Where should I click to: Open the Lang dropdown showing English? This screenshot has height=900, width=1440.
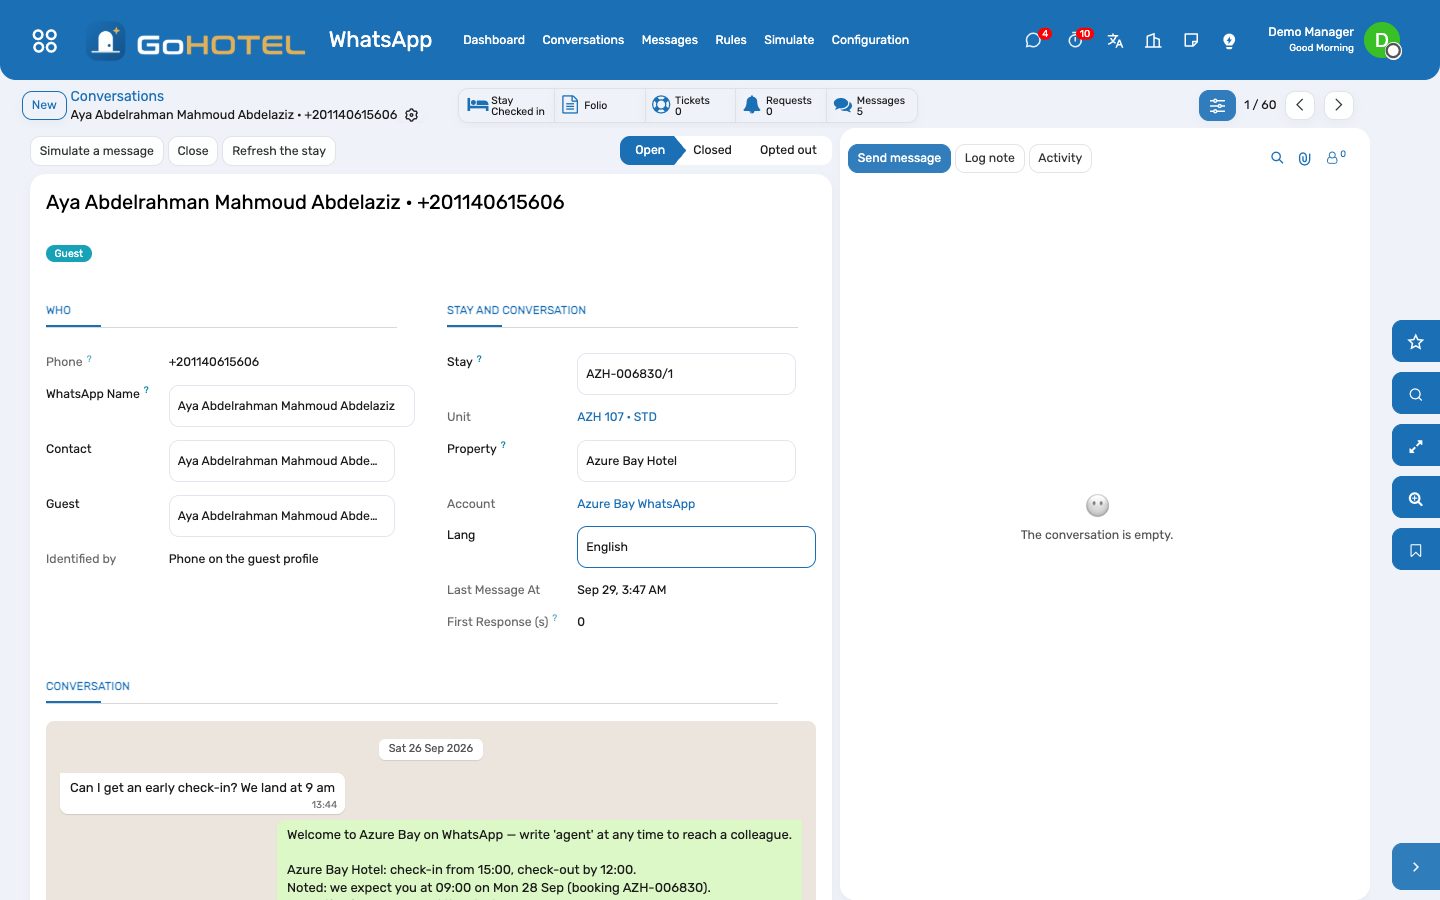tap(696, 547)
